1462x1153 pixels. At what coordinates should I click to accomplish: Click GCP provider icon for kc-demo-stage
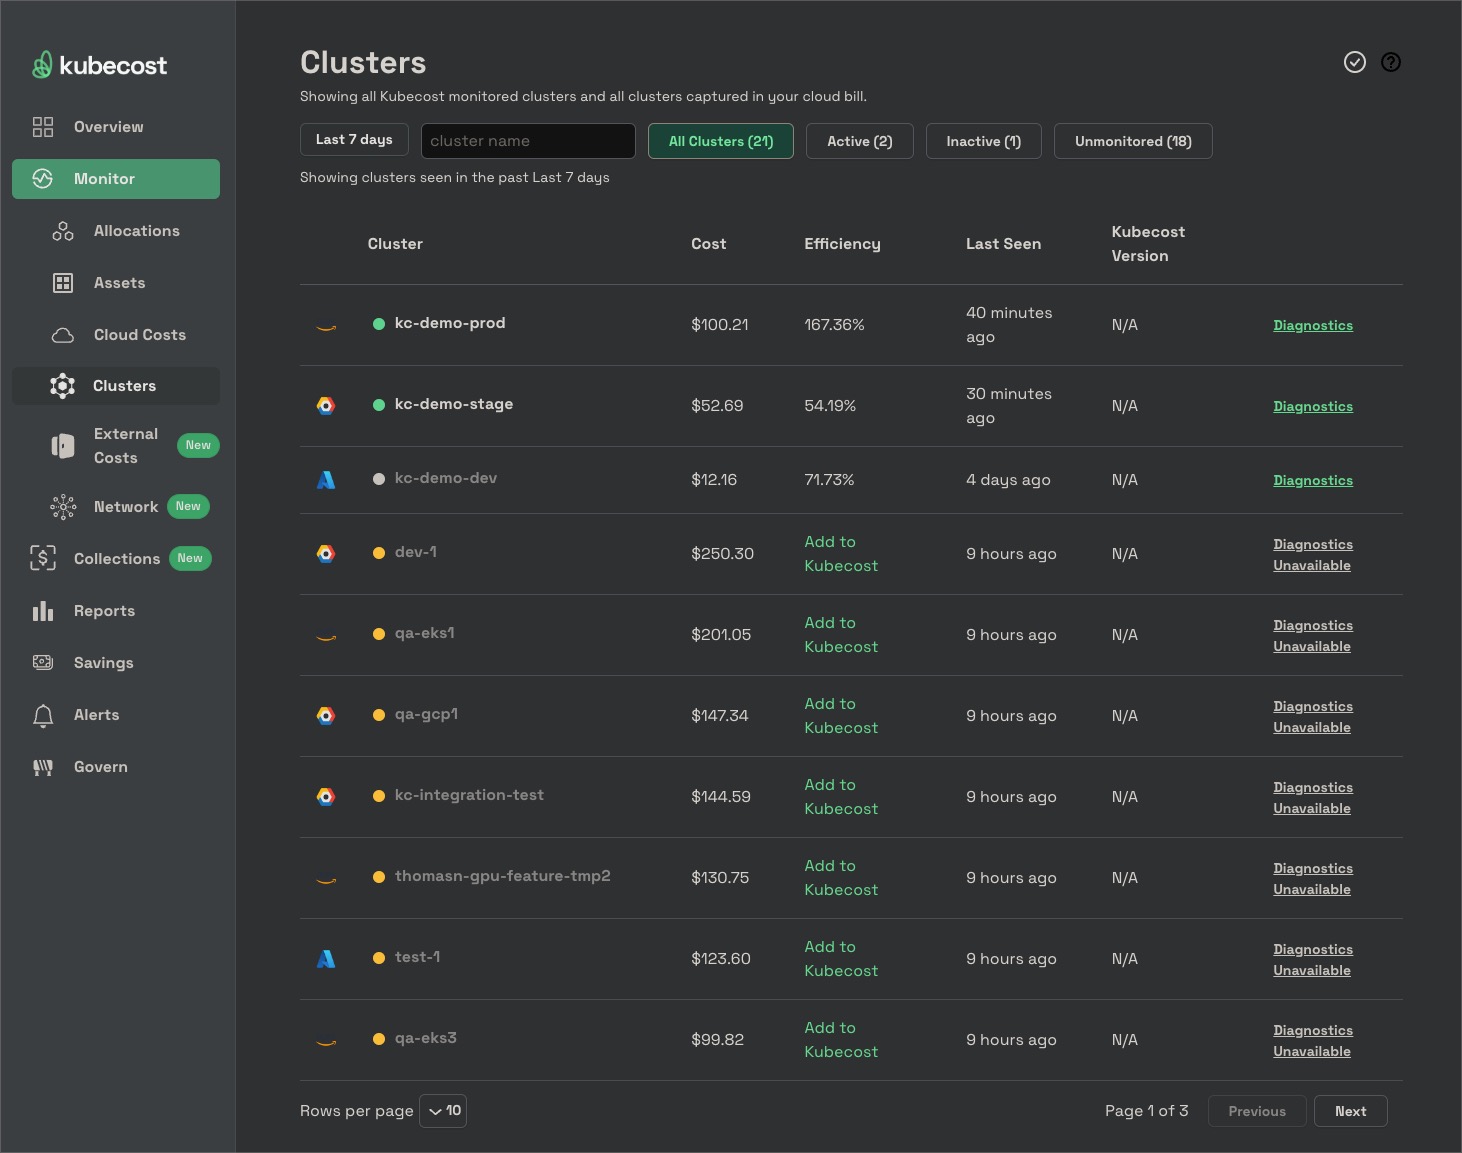tap(326, 406)
